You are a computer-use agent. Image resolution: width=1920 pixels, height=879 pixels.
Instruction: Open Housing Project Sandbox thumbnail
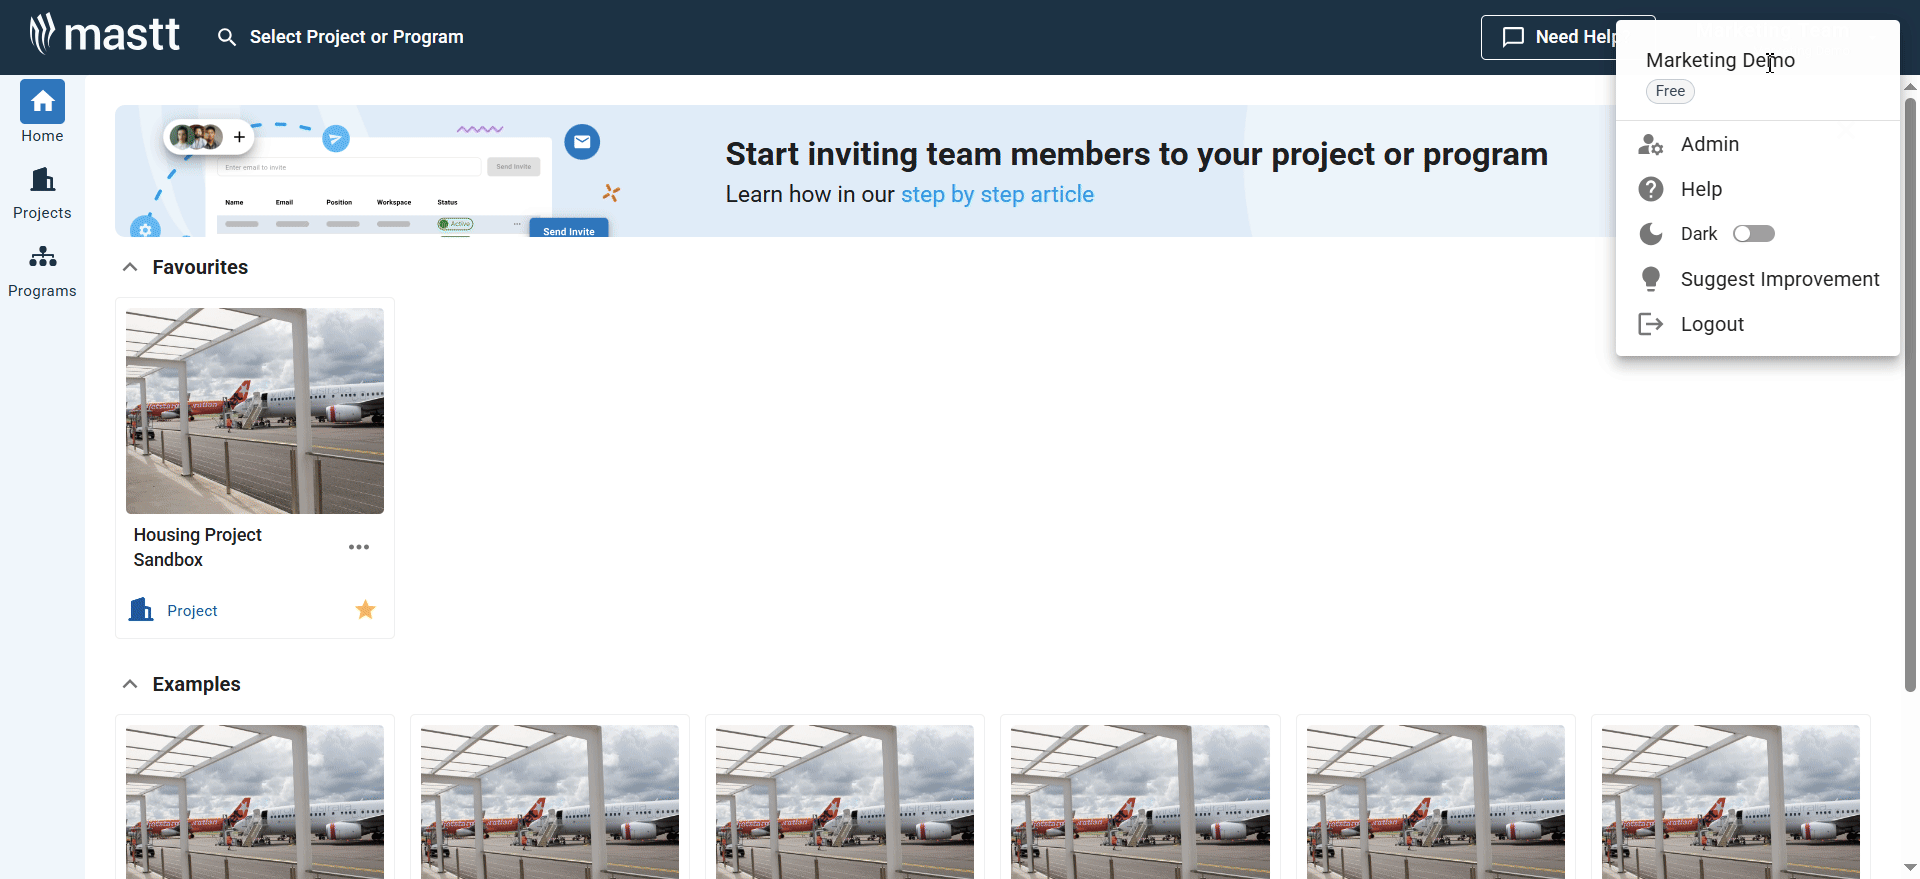click(x=255, y=411)
